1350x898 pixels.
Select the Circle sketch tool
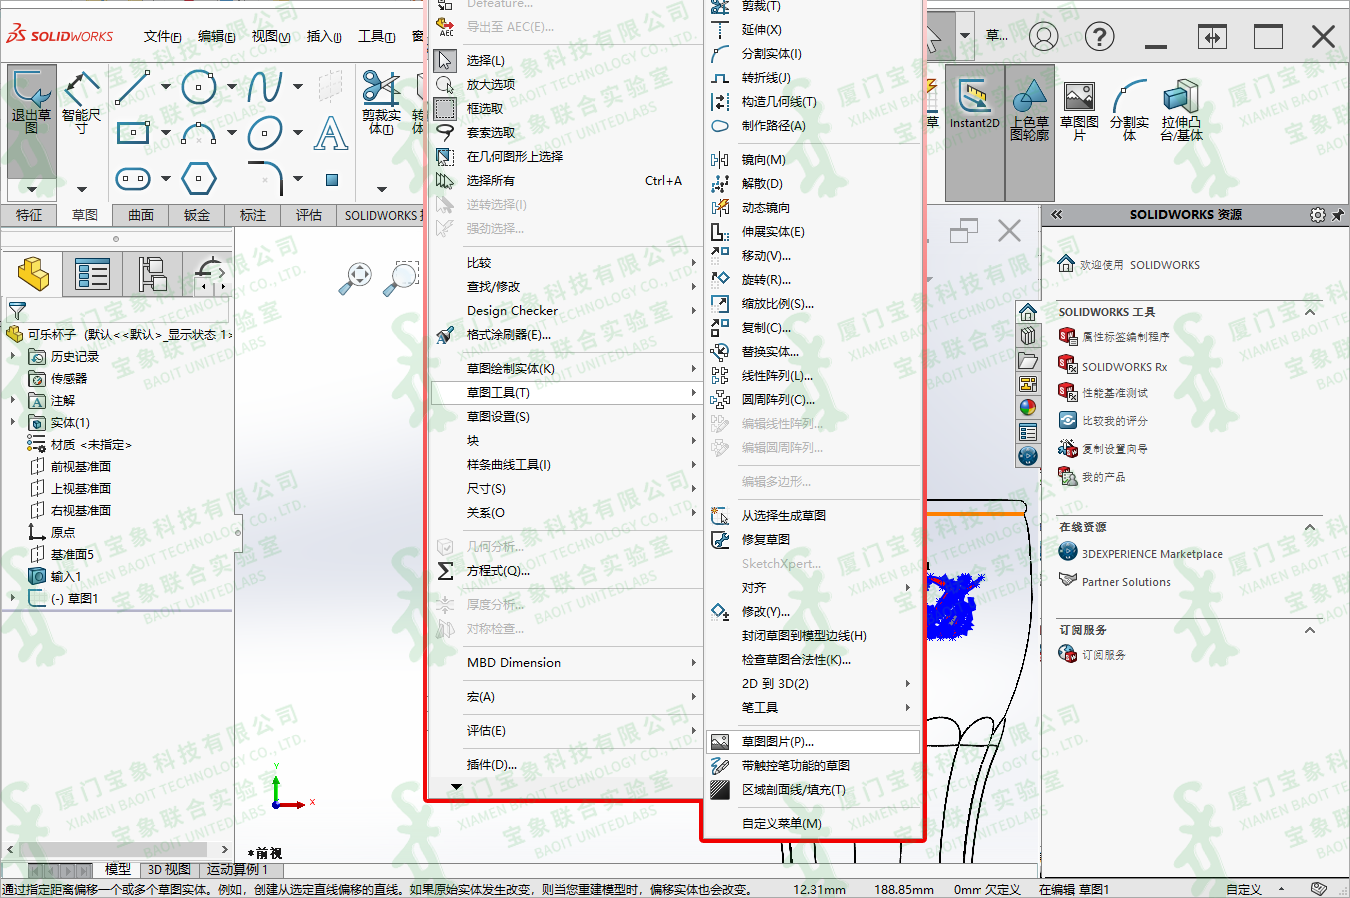[199, 87]
